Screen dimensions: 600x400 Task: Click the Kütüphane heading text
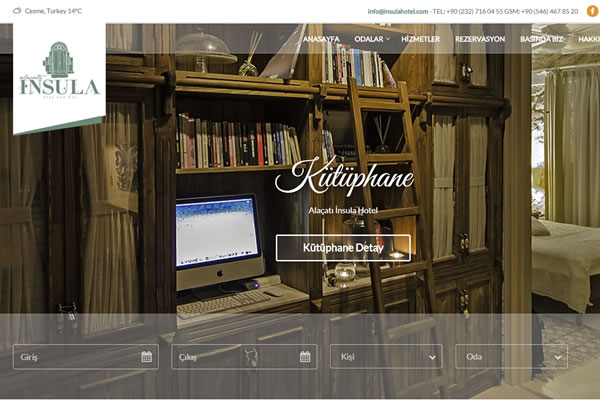coord(344,177)
